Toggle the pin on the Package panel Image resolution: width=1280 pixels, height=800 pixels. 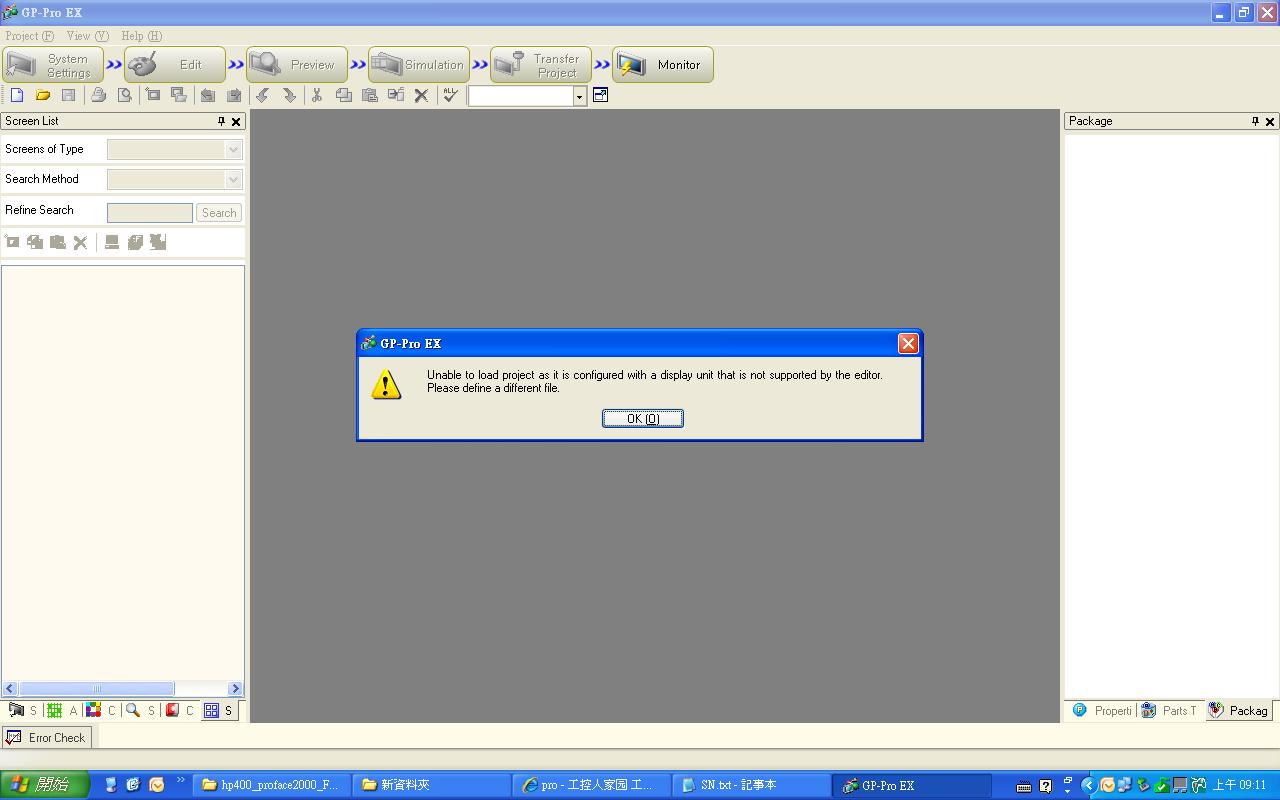click(x=1256, y=121)
